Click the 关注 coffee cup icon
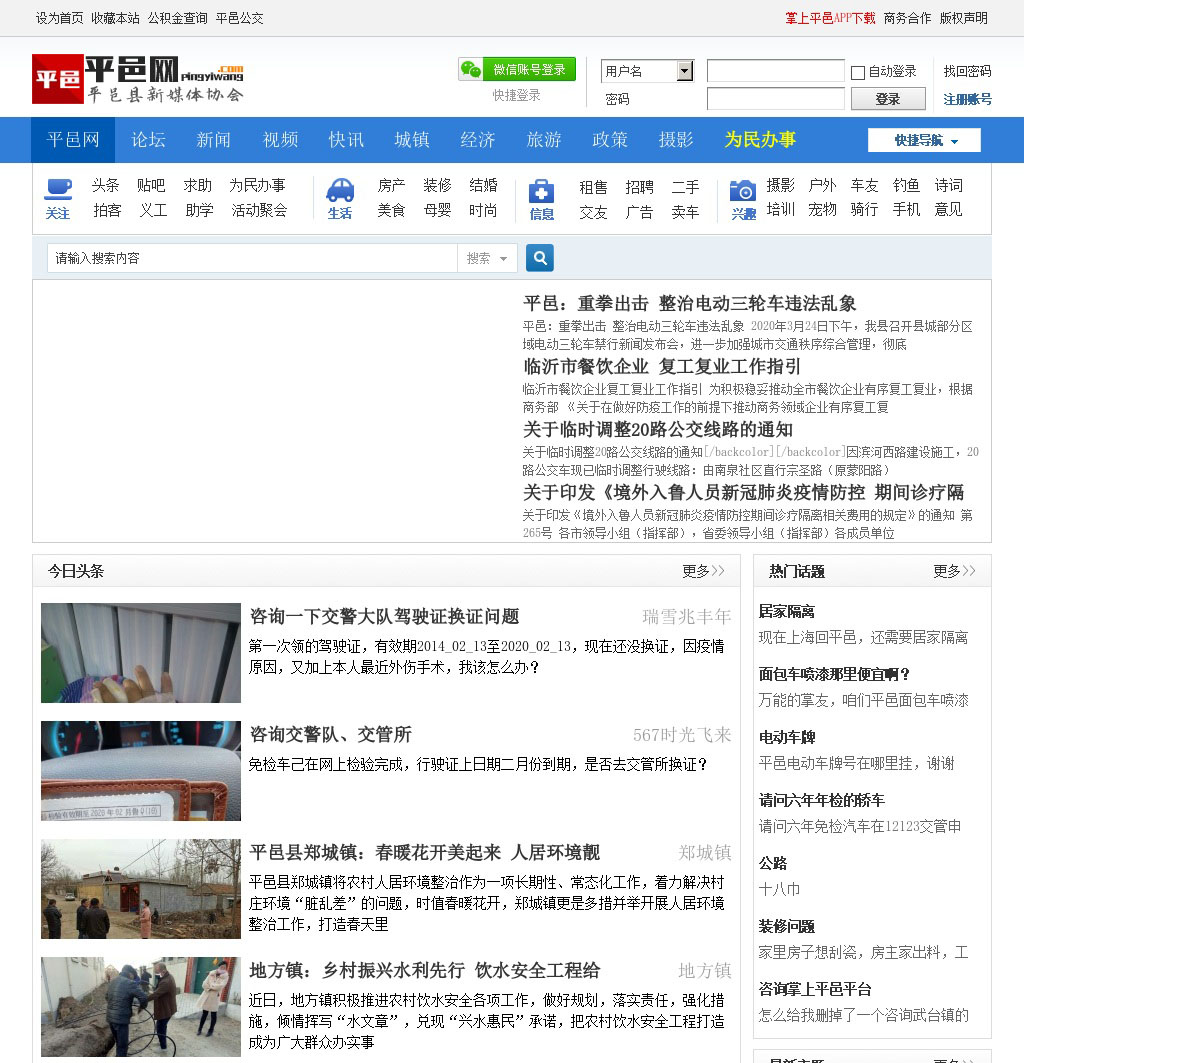 click(x=58, y=188)
